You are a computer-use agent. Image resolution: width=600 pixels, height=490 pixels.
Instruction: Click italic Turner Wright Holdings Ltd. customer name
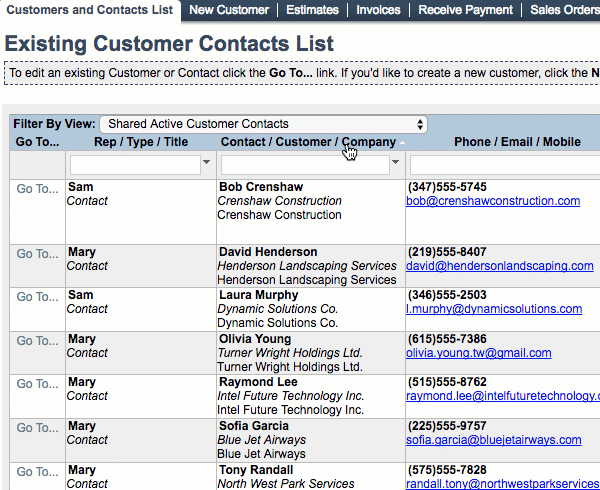click(x=290, y=353)
